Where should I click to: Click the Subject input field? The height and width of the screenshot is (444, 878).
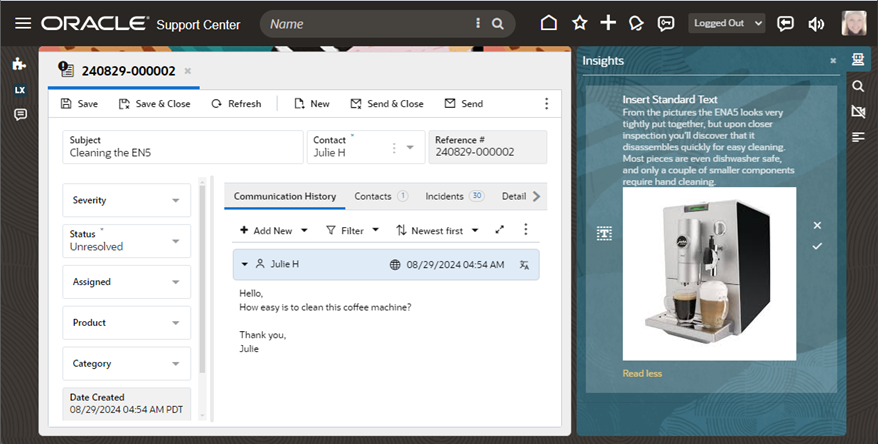tap(183, 147)
